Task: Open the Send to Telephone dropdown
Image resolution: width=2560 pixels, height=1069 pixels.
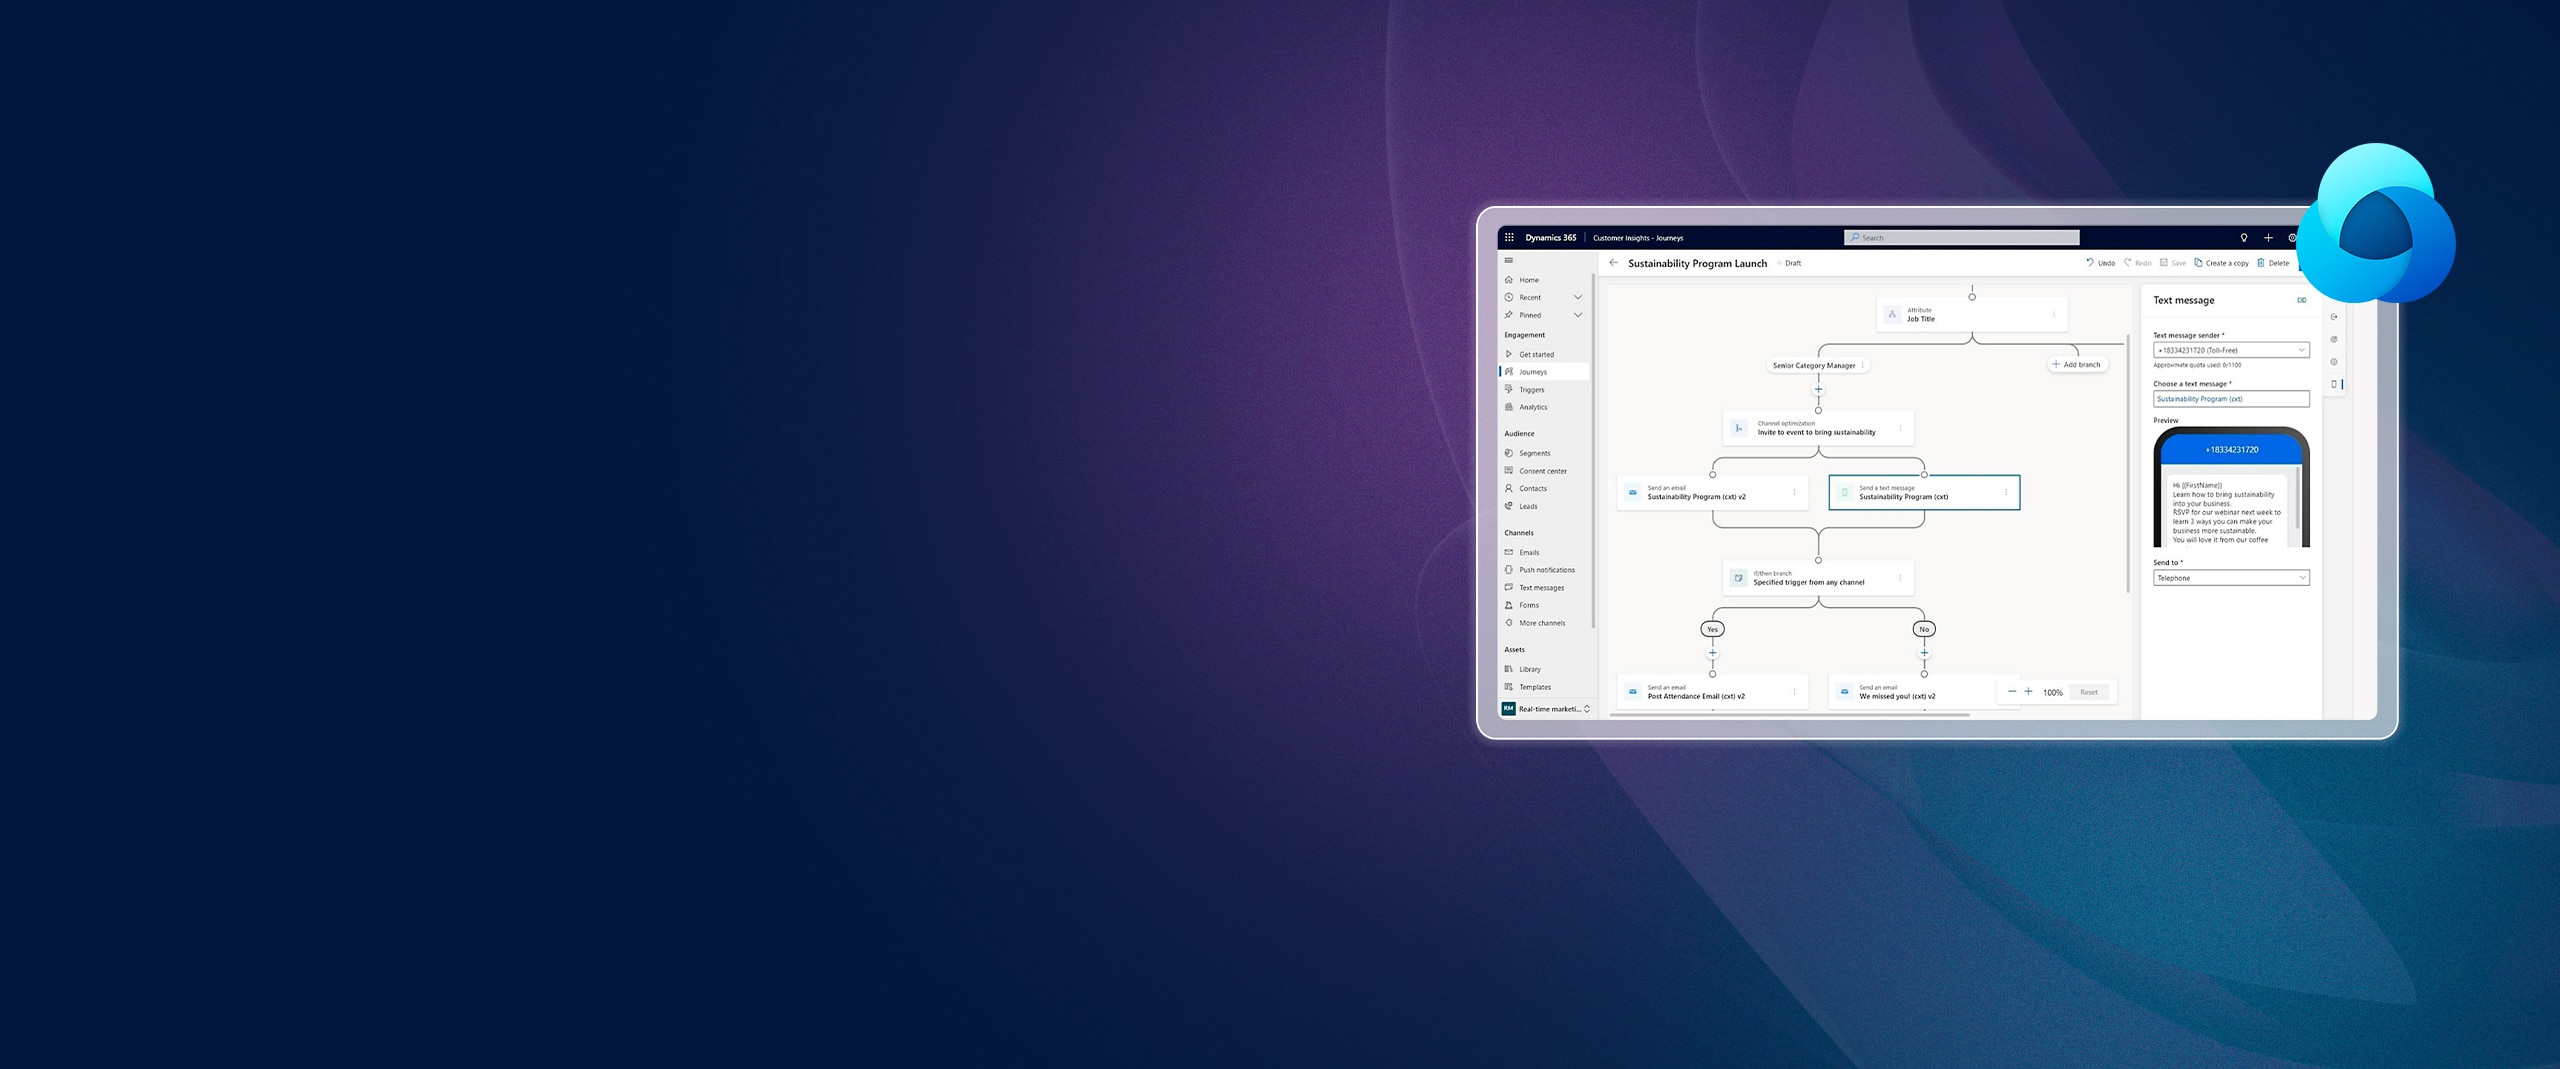Action: 2304,577
